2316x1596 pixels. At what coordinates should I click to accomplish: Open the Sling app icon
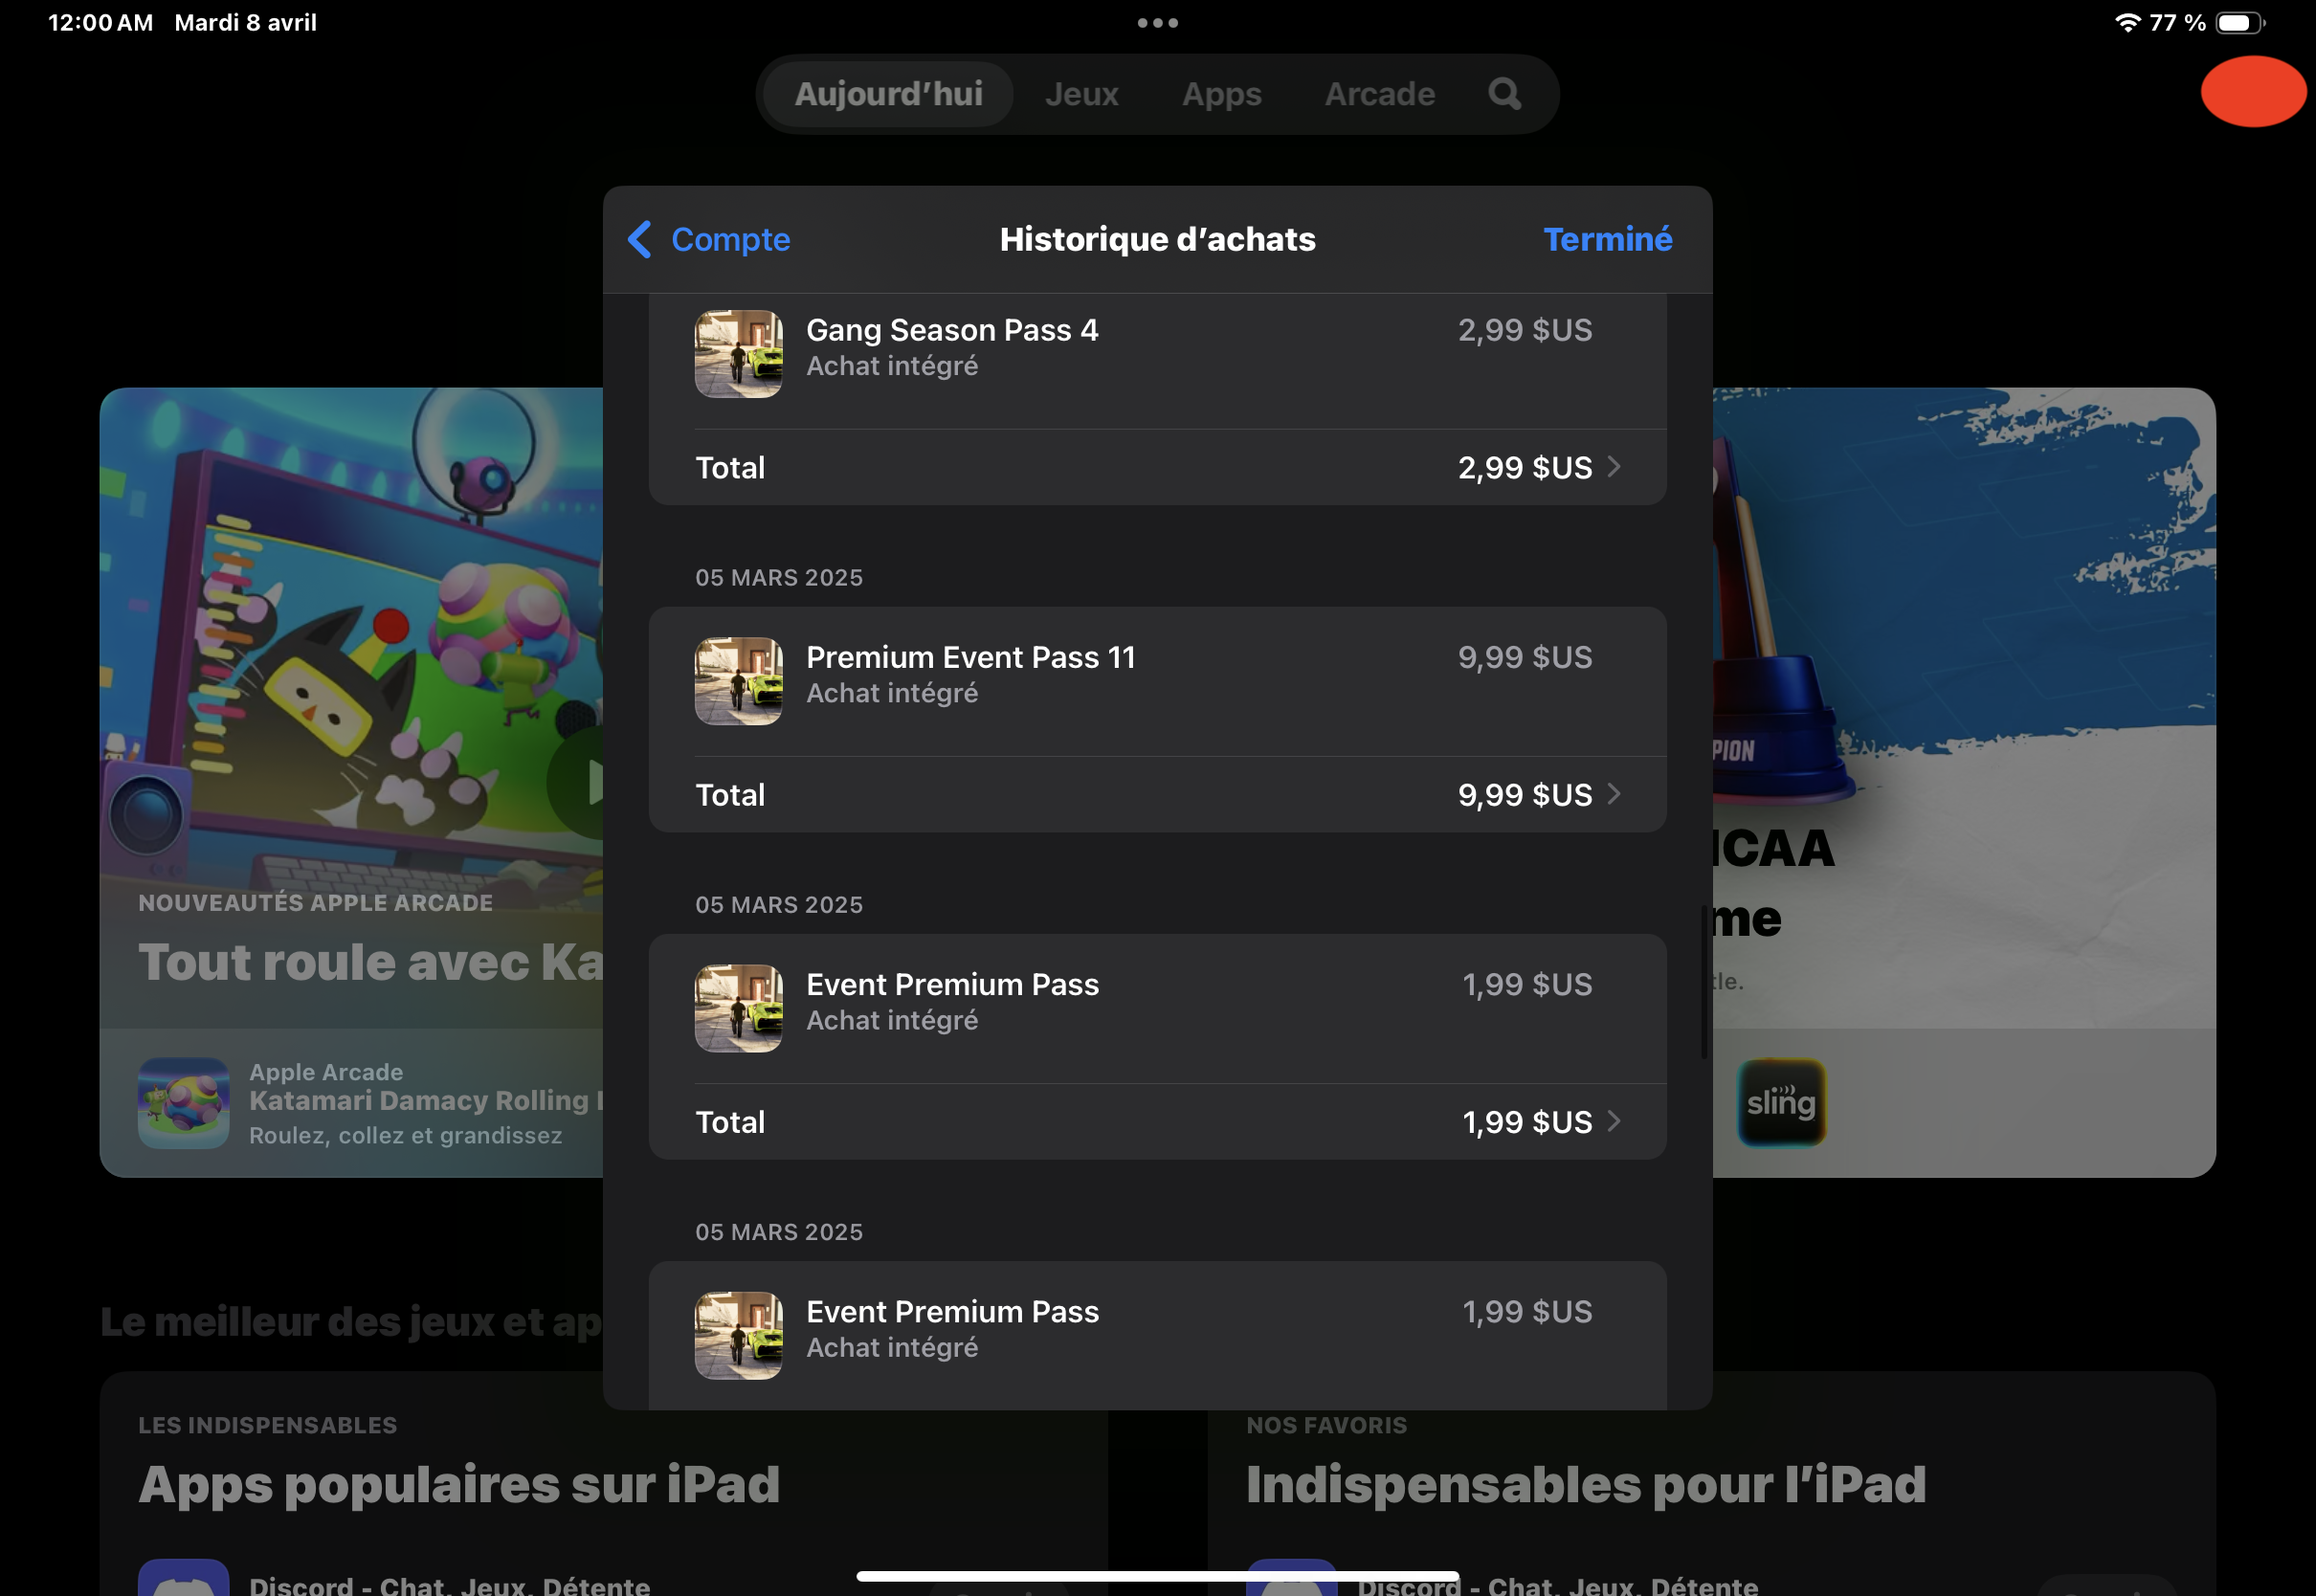coord(1781,1102)
